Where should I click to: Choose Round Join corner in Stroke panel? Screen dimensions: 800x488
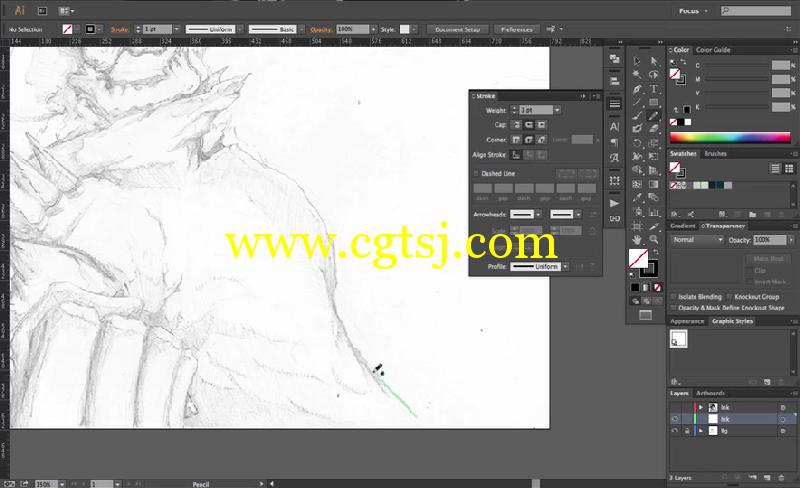coord(529,140)
